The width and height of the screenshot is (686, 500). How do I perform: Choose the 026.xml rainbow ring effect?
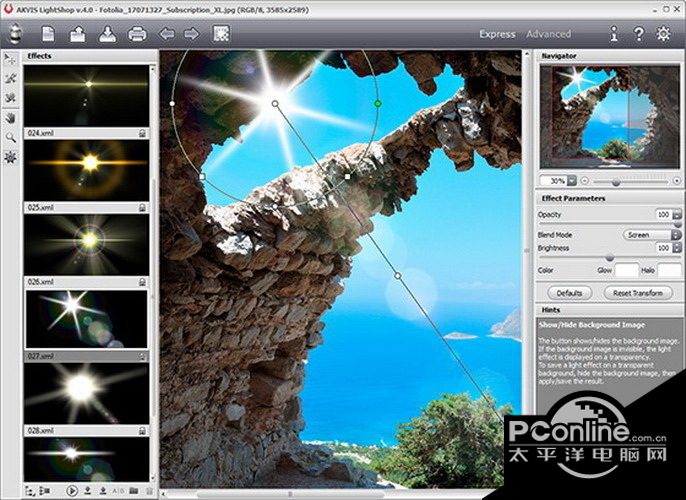point(87,245)
